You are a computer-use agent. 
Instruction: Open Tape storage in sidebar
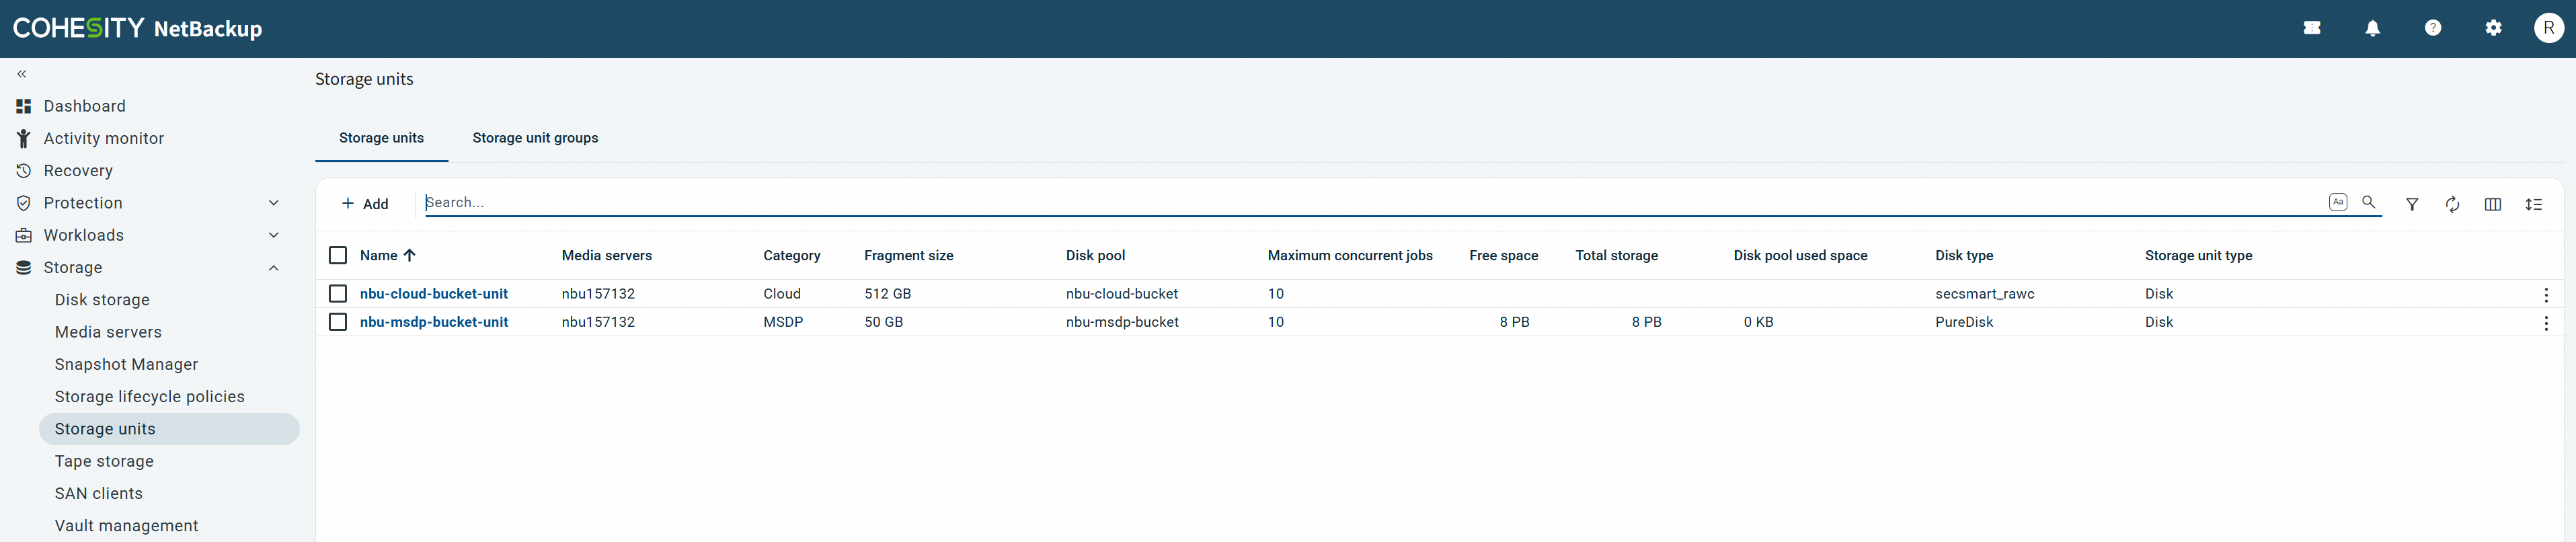(x=104, y=461)
